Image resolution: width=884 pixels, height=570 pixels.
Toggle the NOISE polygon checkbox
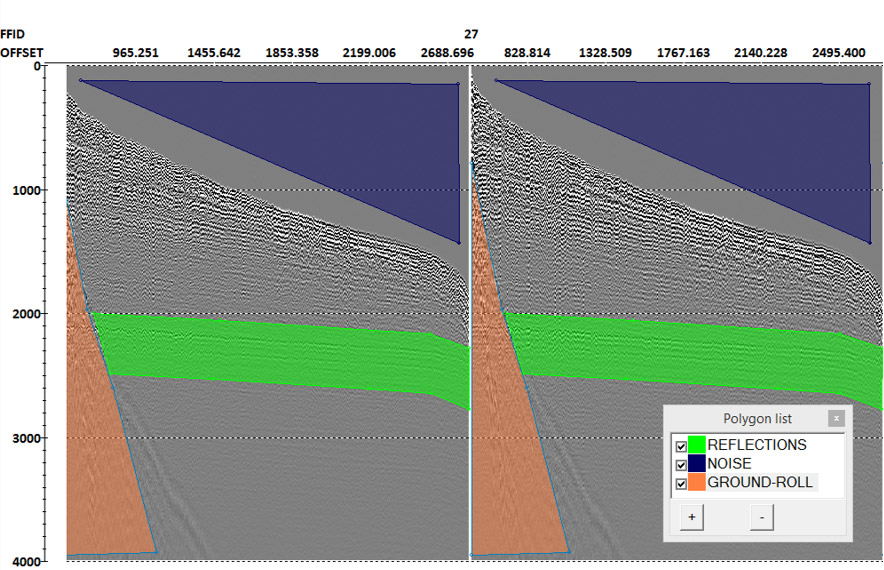681,465
